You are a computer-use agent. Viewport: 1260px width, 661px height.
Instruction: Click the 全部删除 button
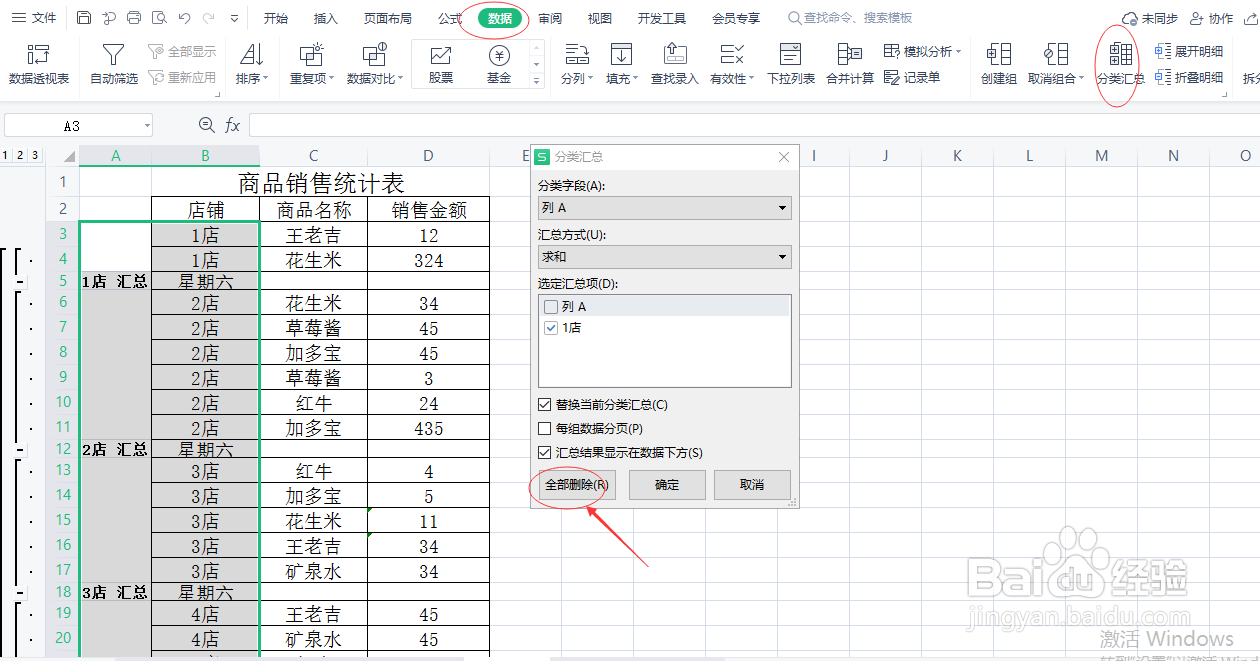click(576, 485)
